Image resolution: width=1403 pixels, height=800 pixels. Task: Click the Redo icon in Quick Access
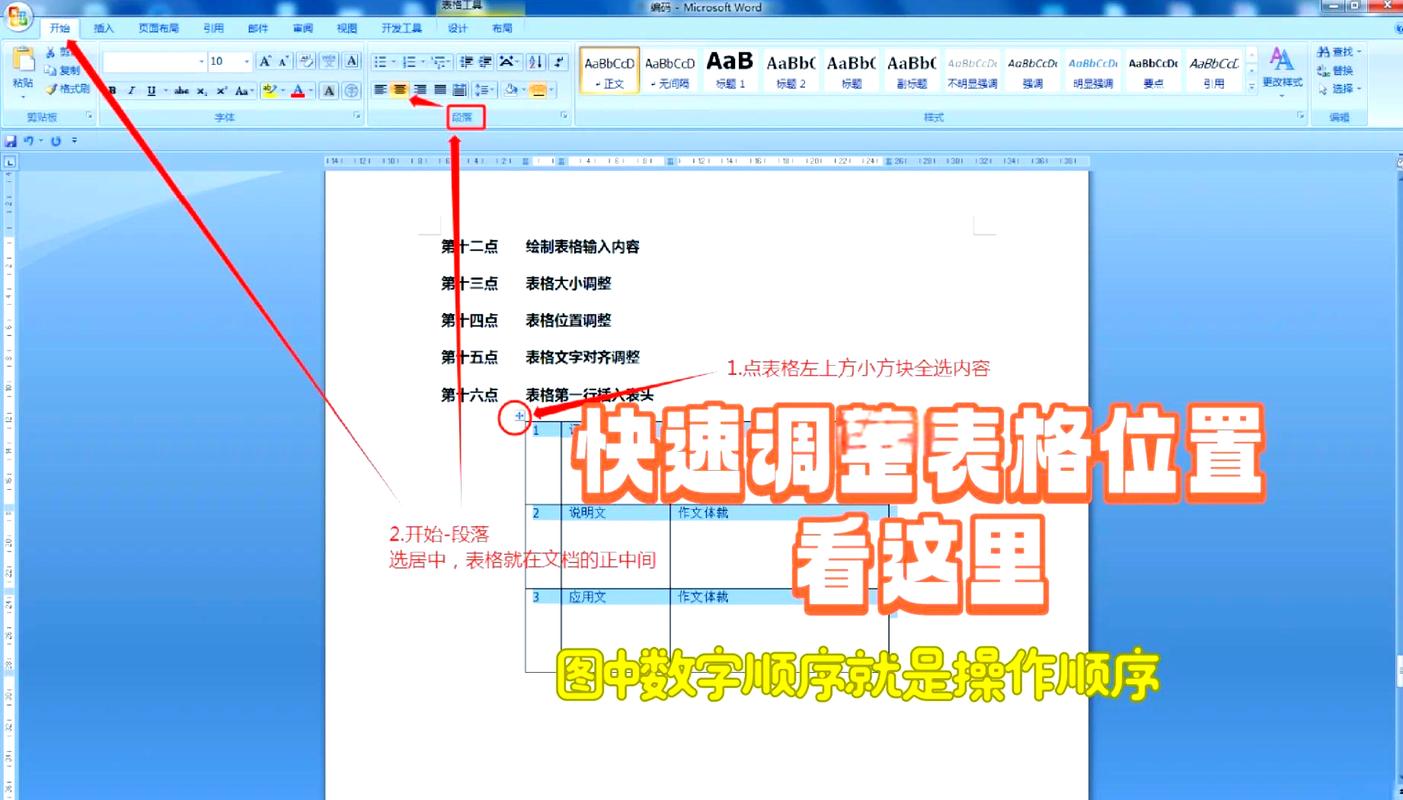56,141
